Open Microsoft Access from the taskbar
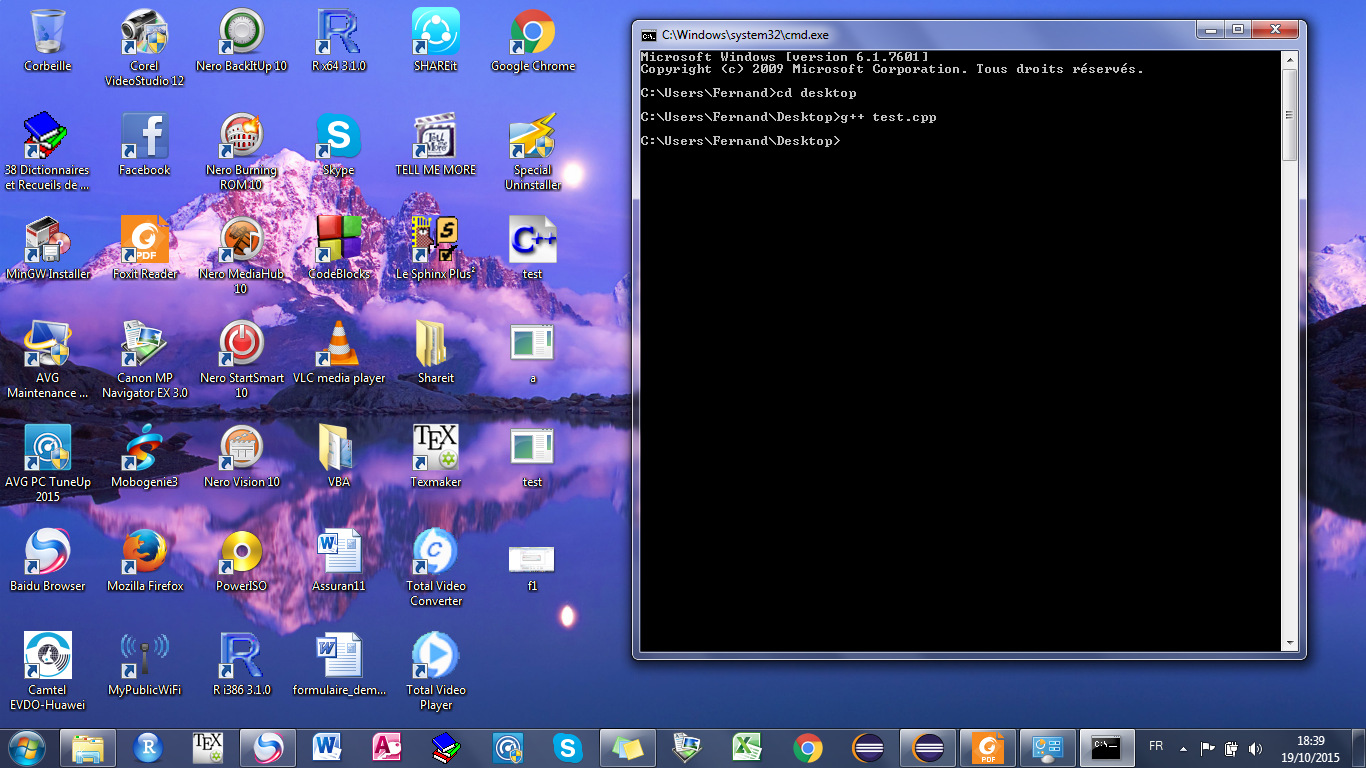Screen dimensions: 1366x768 (388, 747)
